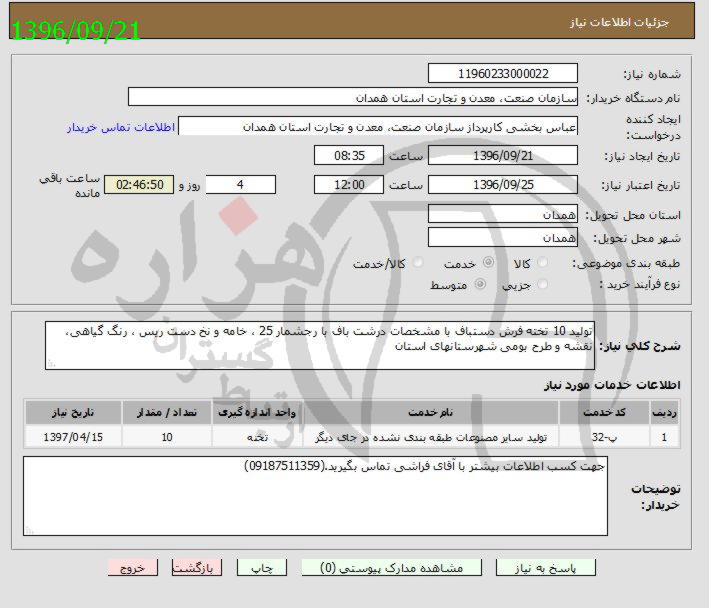Click the green date stamp 1396/09/21
This screenshot has height=608, width=709.
(75, 31)
